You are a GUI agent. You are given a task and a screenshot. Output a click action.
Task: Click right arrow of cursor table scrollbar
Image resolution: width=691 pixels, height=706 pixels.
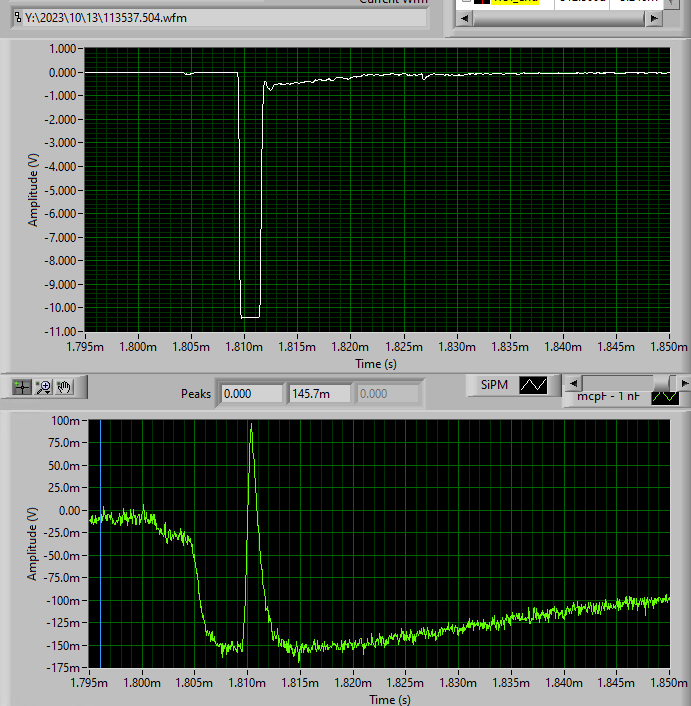tap(654, 18)
